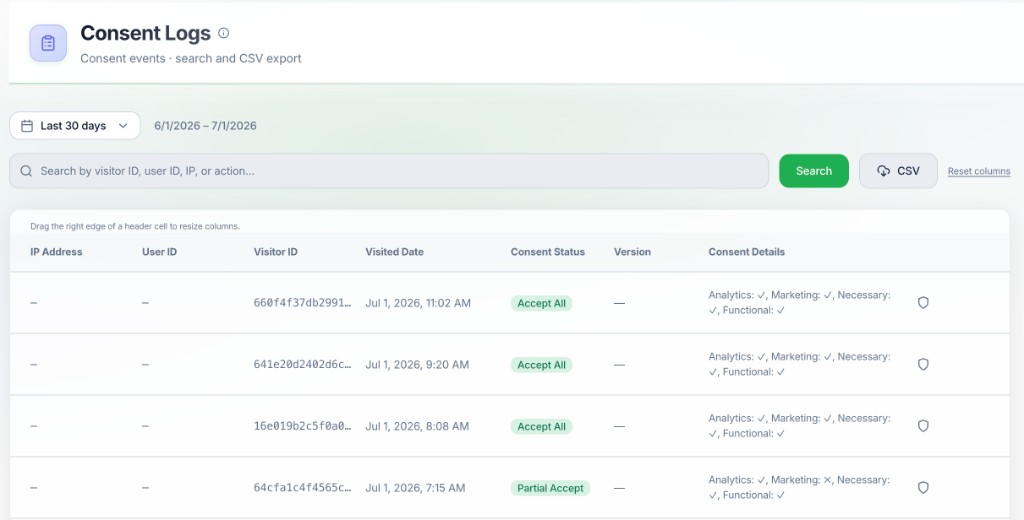1024x520 pixels.
Task: Focus the visitor ID search input
Action: click(x=389, y=171)
